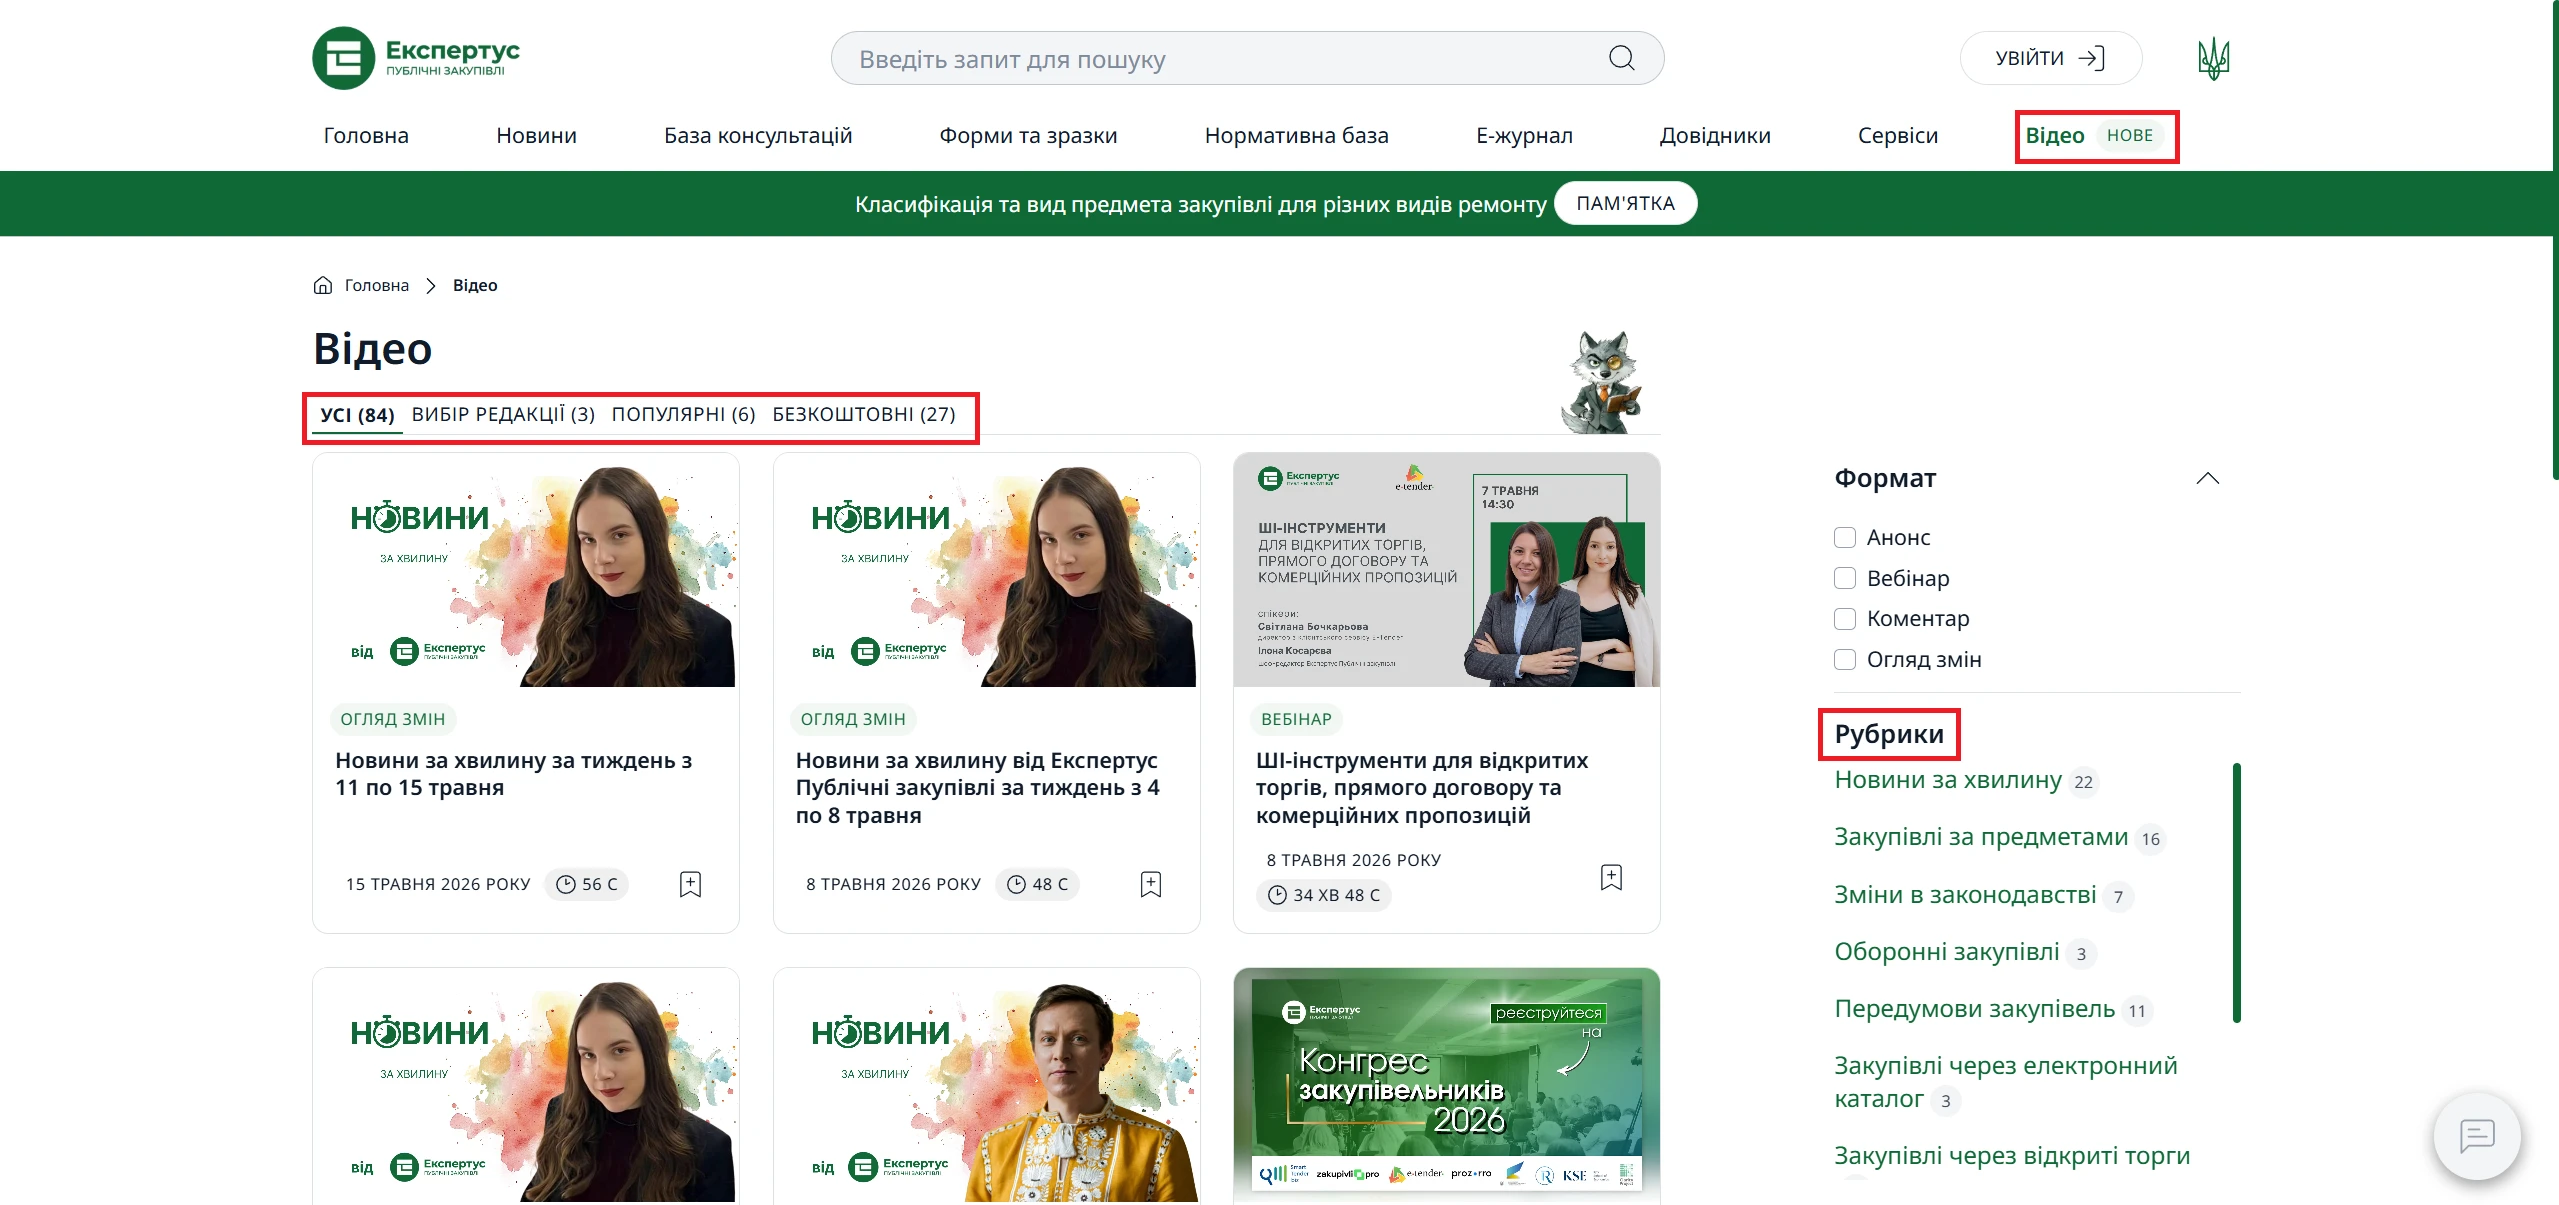Open the Сервіси menu item
The height and width of the screenshot is (1205, 2559).
(x=1897, y=135)
